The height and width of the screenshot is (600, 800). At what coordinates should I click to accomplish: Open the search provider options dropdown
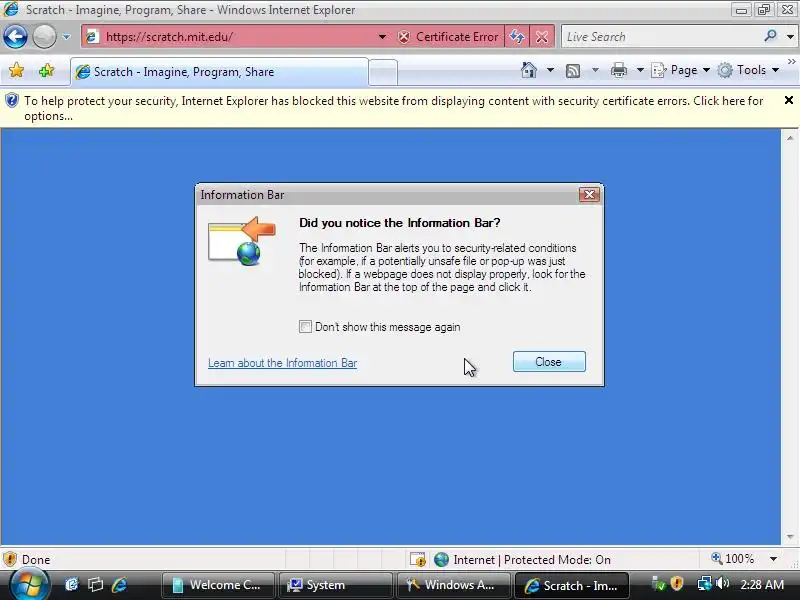coord(790,37)
